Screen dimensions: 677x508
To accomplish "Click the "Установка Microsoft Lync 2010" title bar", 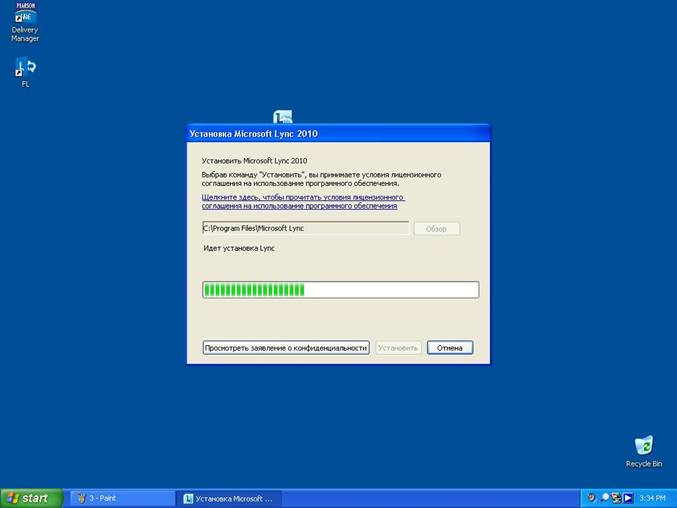I will pos(338,134).
